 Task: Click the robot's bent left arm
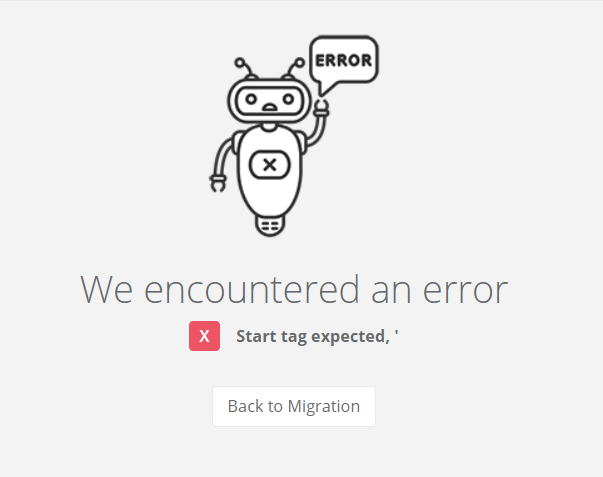pyautogui.click(x=224, y=156)
